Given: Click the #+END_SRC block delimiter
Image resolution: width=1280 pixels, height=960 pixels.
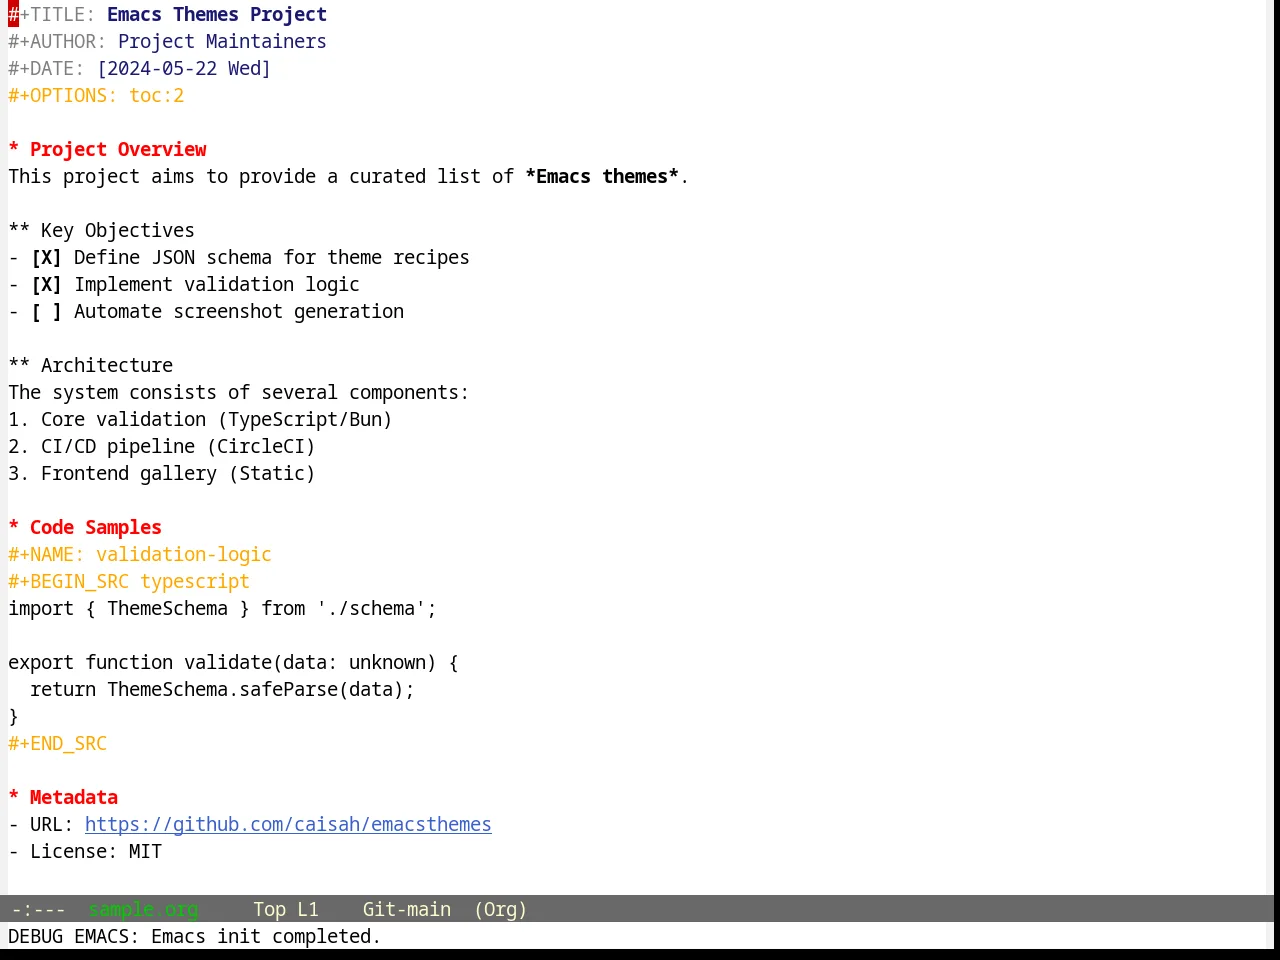Looking at the screenshot, I should click(58, 744).
